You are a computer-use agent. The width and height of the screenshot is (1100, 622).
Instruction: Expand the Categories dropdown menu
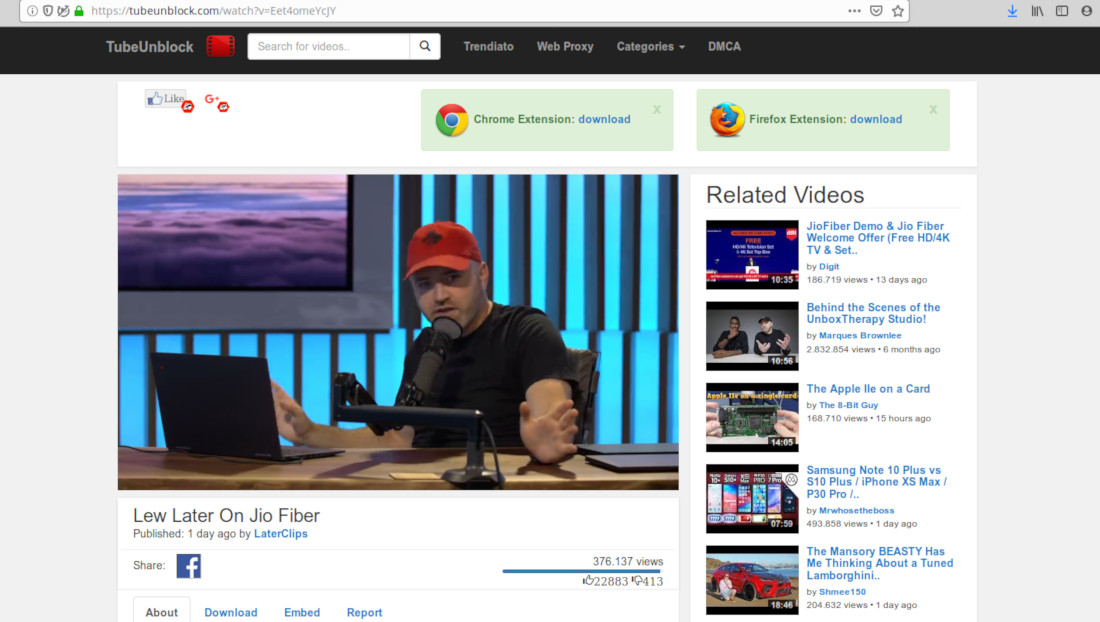coord(650,46)
